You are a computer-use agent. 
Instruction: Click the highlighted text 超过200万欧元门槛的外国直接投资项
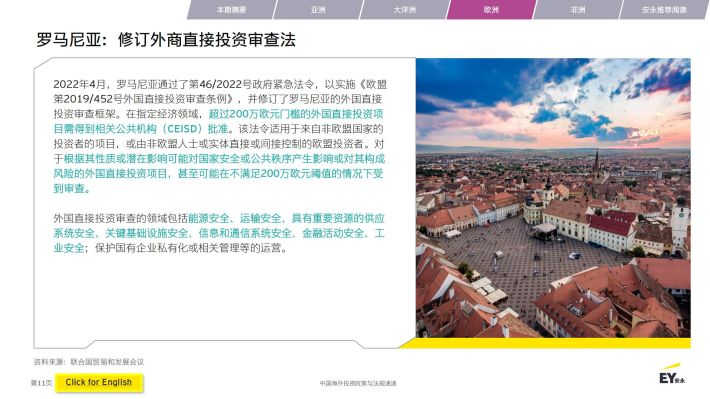click(296, 114)
